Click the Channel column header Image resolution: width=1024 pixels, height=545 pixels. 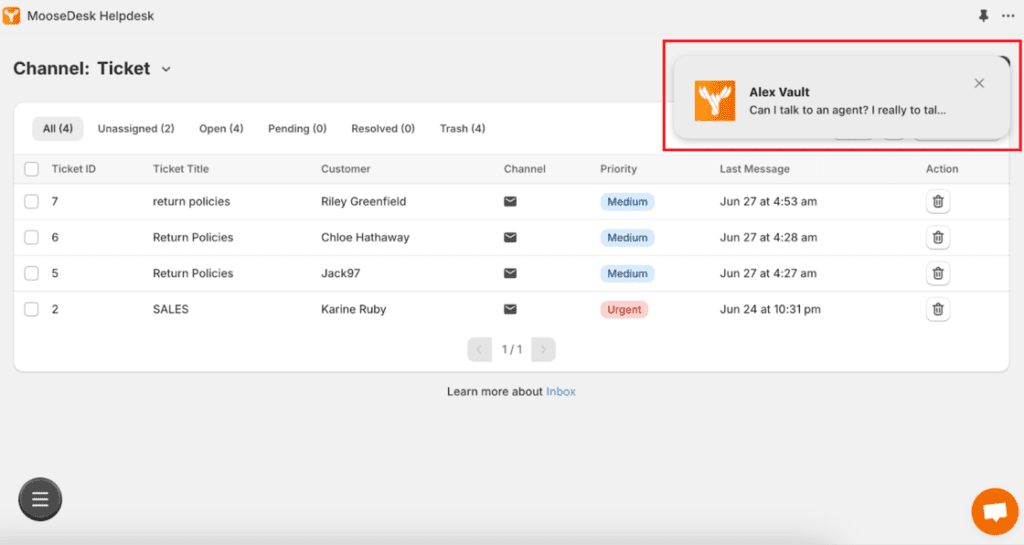click(x=524, y=169)
